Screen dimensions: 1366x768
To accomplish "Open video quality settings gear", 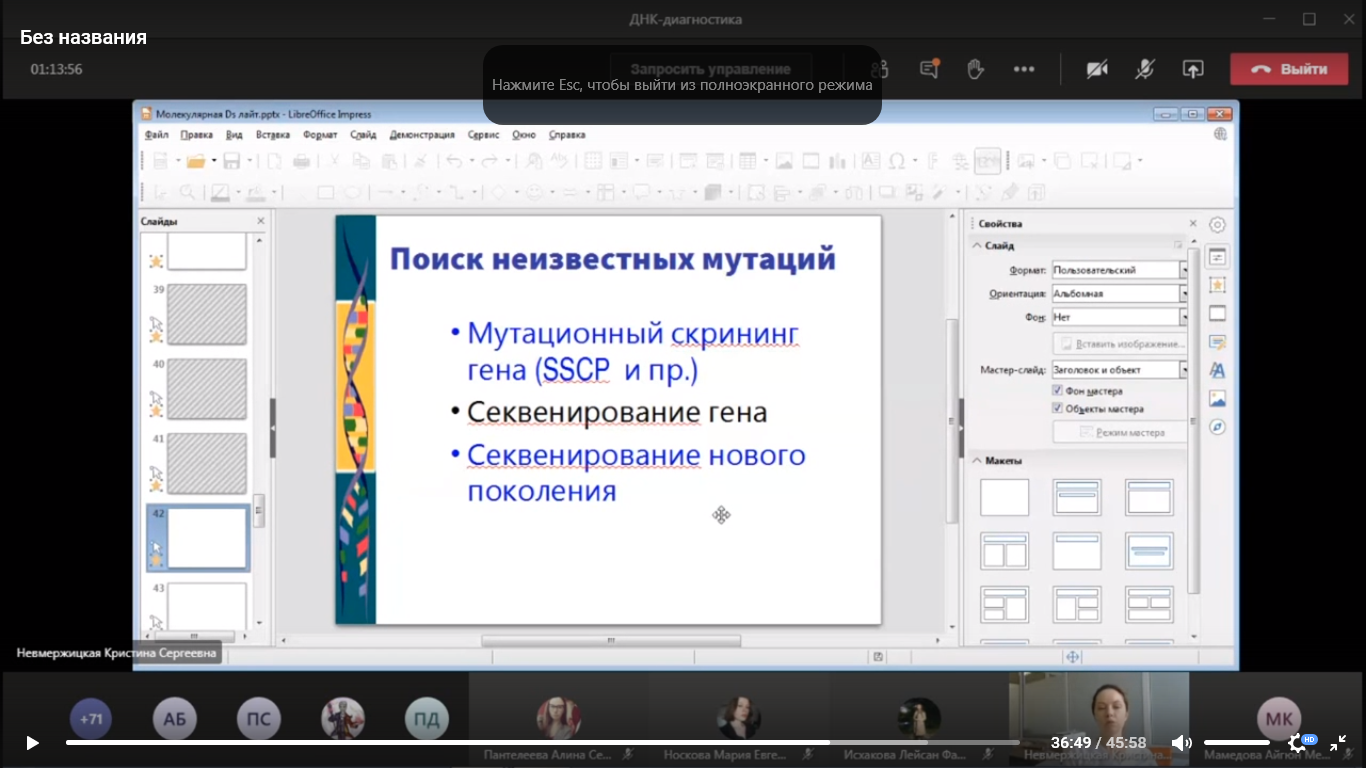I will click(x=1297, y=743).
